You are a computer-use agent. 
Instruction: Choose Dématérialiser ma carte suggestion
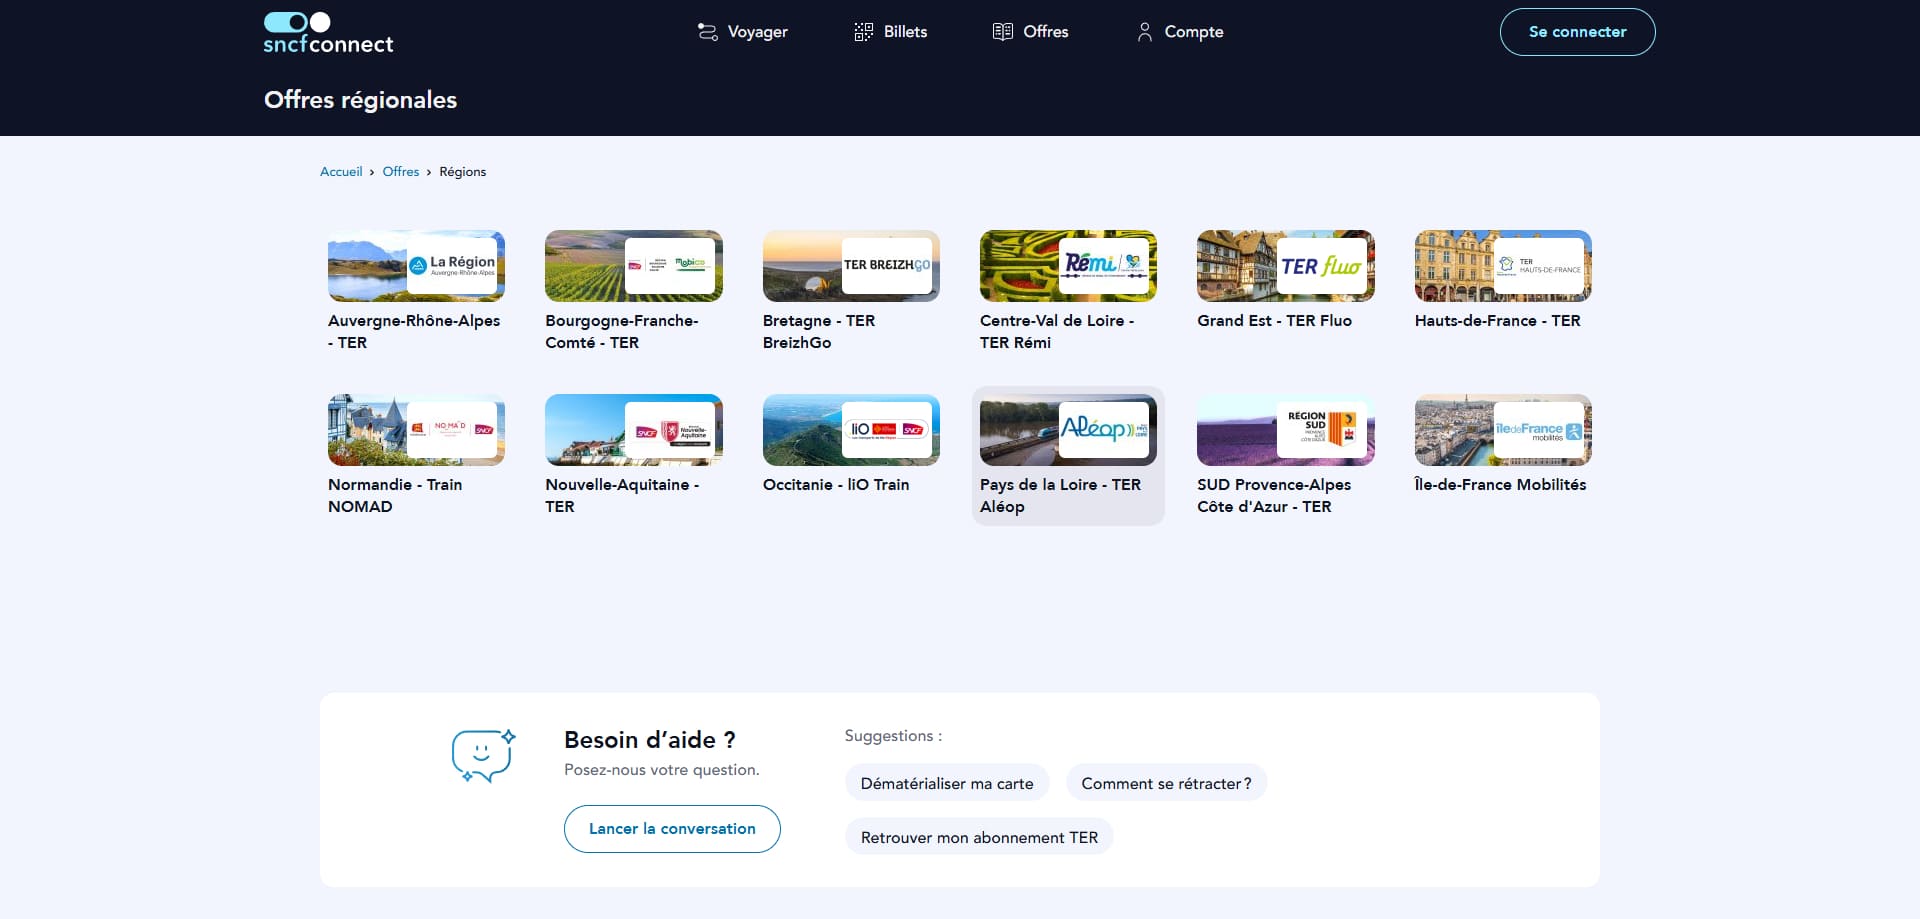[947, 783]
